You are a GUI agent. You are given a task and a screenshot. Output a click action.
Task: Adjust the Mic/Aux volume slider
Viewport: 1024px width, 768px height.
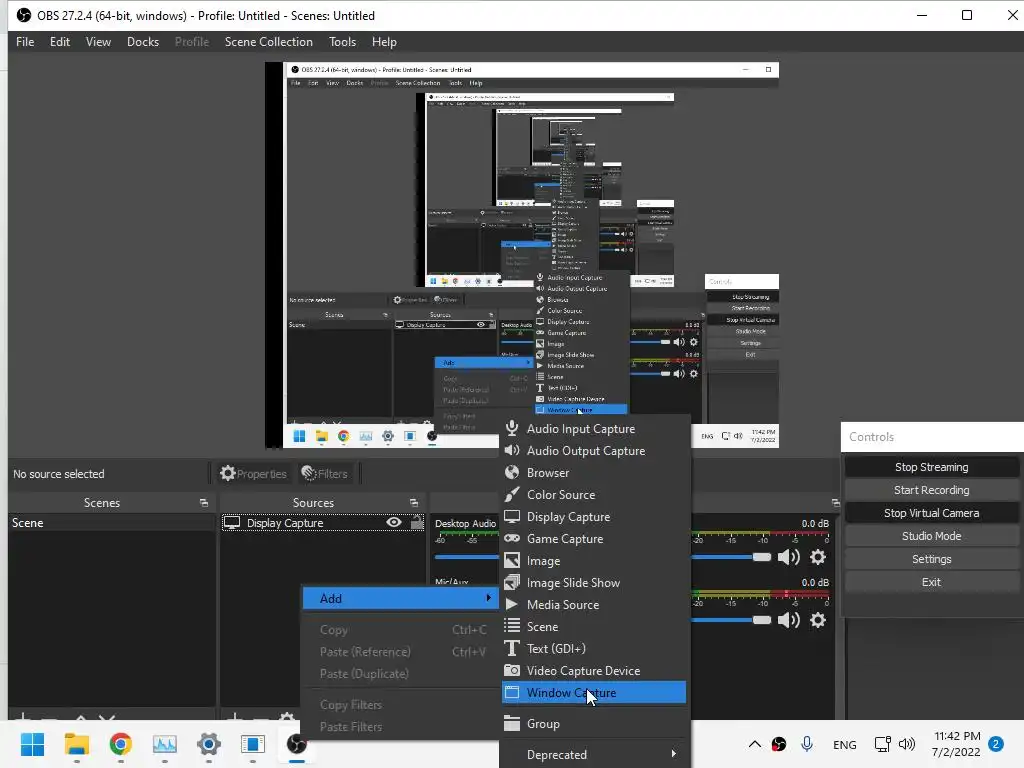(761, 620)
